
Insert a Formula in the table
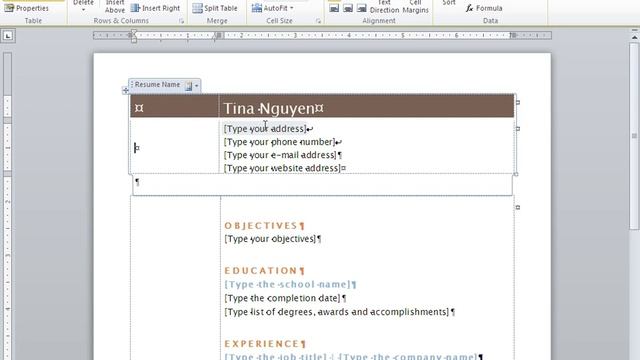tap(484, 8)
